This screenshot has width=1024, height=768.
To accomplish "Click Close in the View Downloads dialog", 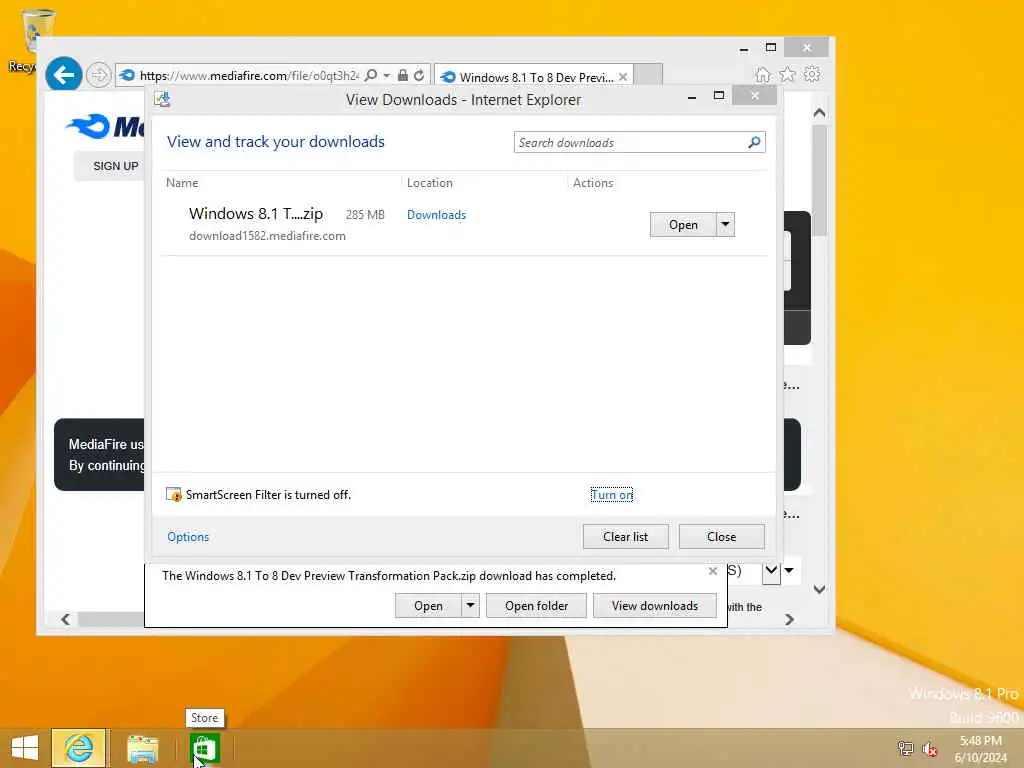I will tap(722, 537).
